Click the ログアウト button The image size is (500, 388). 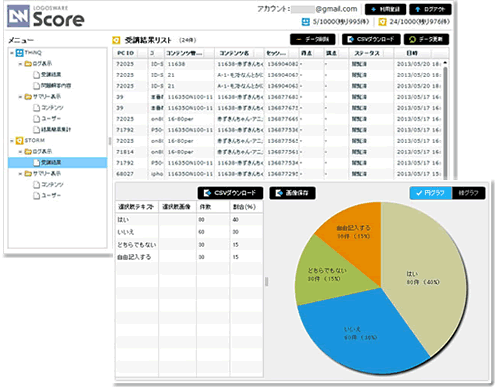(430, 9)
